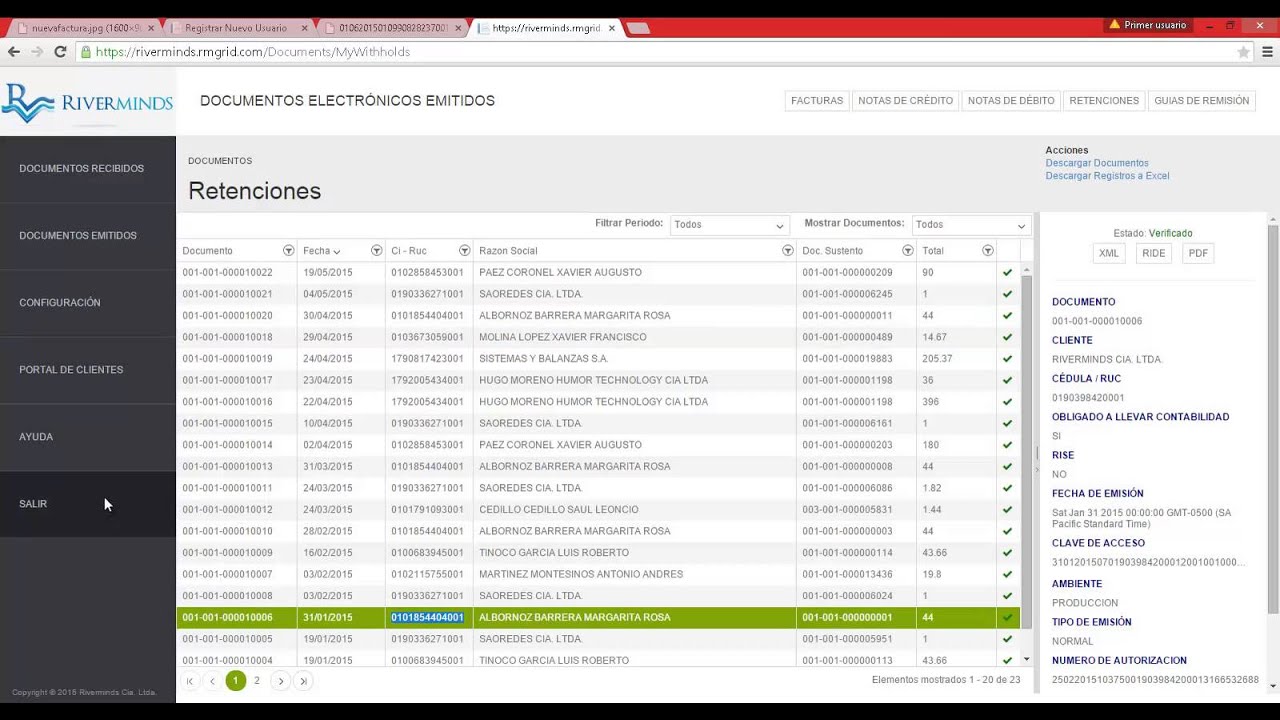Open the FACTURAS tab
This screenshot has height=720, width=1280.
(817, 101)
